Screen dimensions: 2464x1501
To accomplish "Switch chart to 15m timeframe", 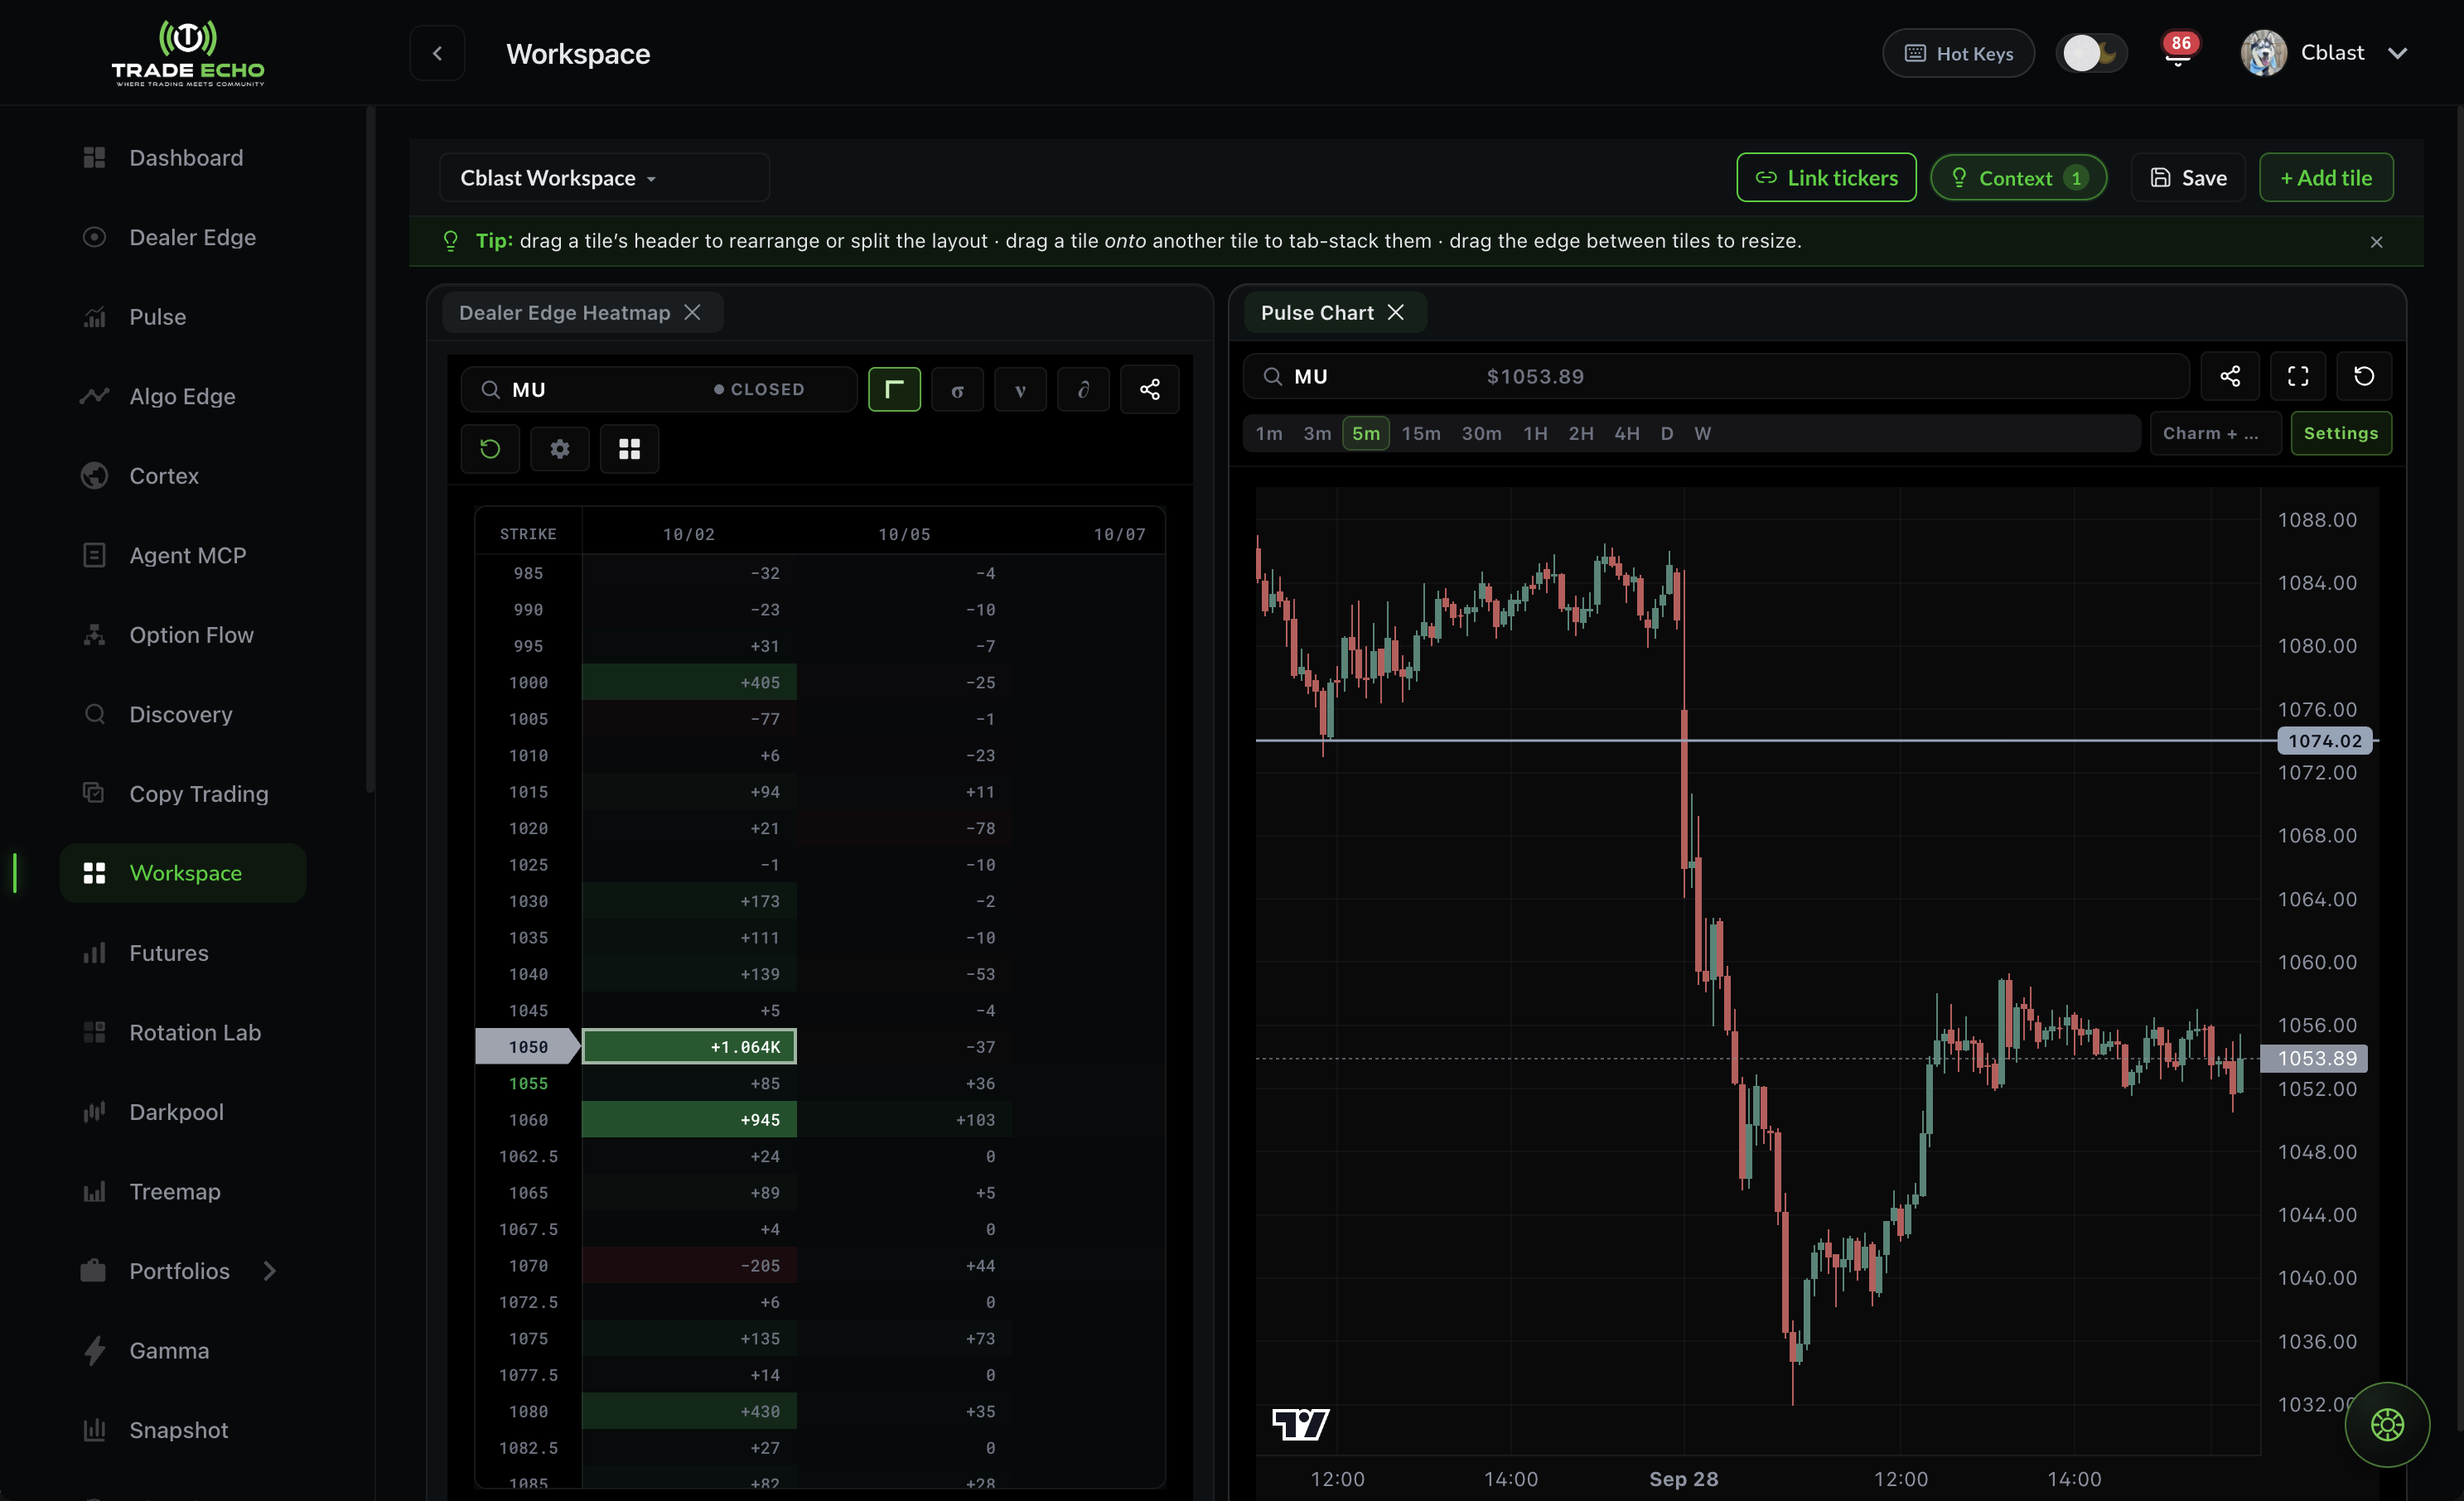I will (1421, 433).
